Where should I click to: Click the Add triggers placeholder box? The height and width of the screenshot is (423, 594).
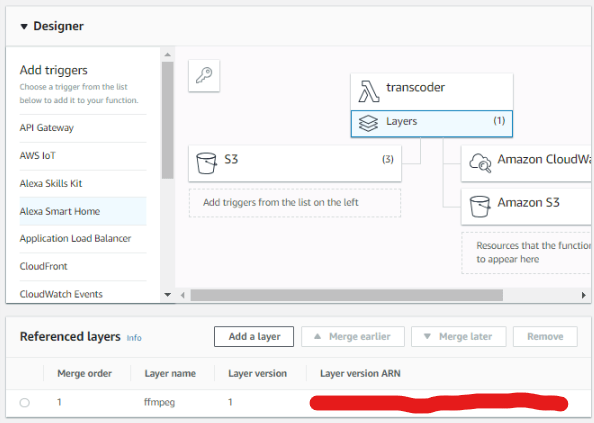(x=295, y=203)
